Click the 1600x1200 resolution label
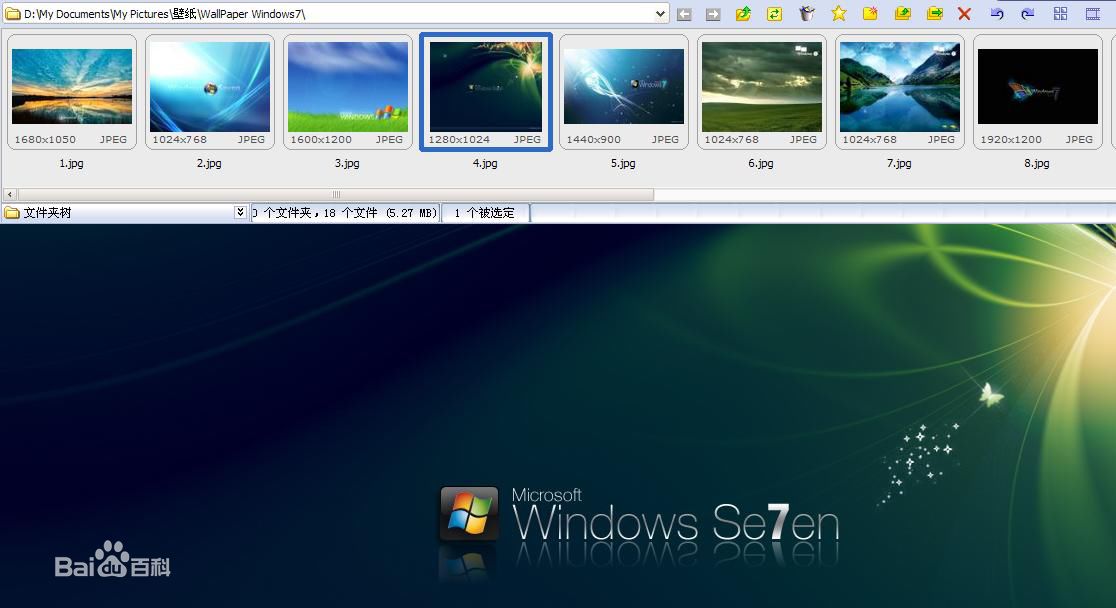 pyautogui.click(x=321, y=140)
